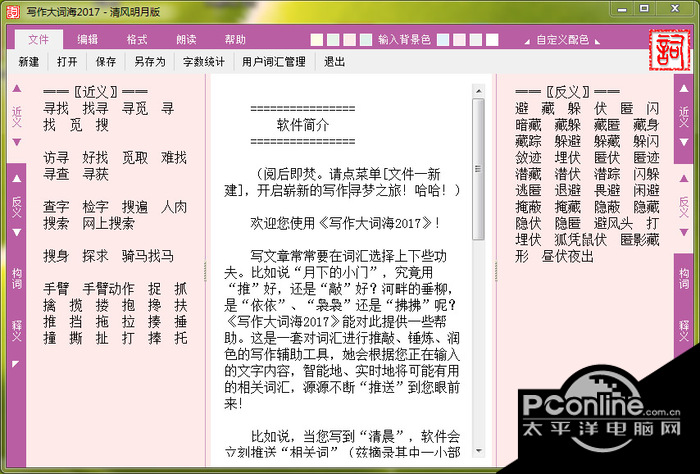Pick the light blue background color swatch

[x=443, y=40]
